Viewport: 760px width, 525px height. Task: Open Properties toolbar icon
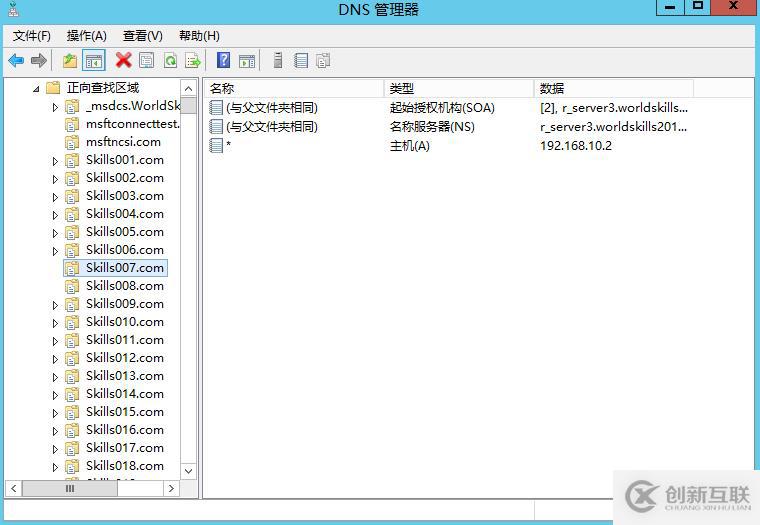pyautogui.click(x=146, y=61)
